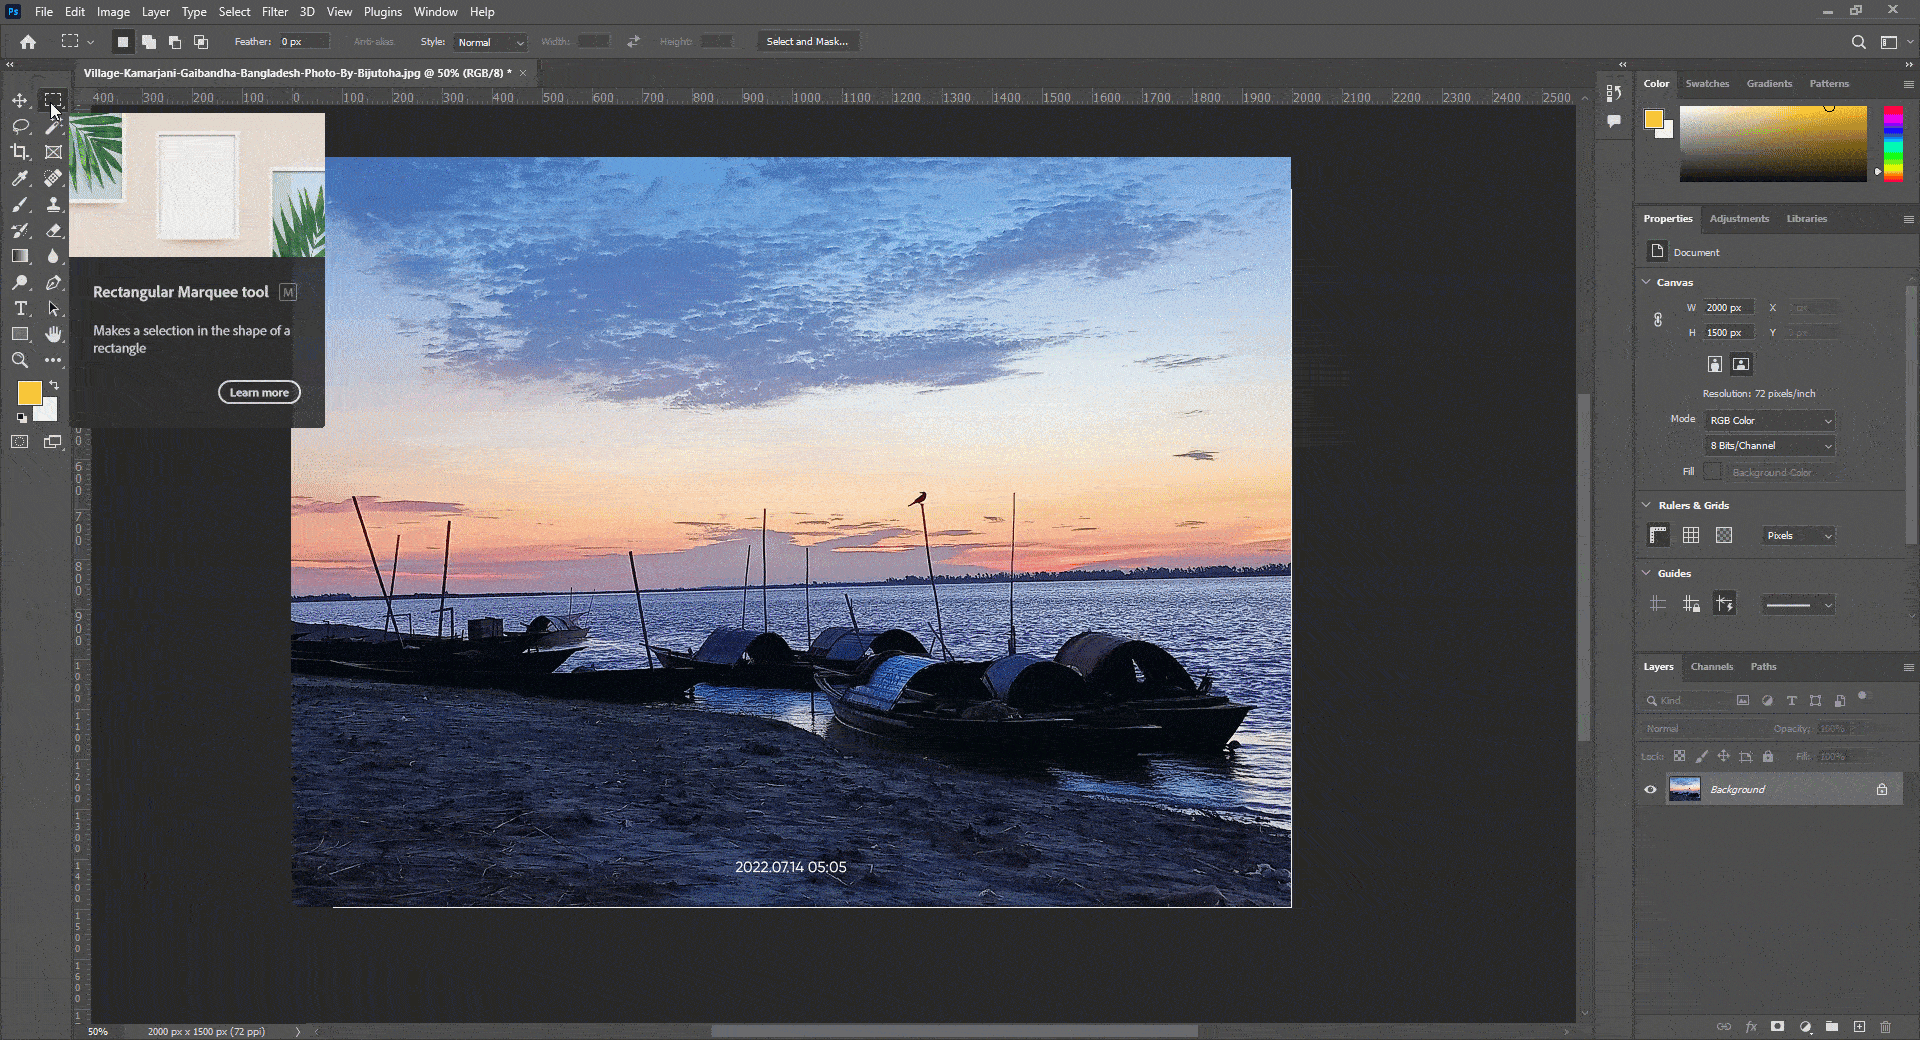Select the Clone Stamp tool

(x=53, y=204)
